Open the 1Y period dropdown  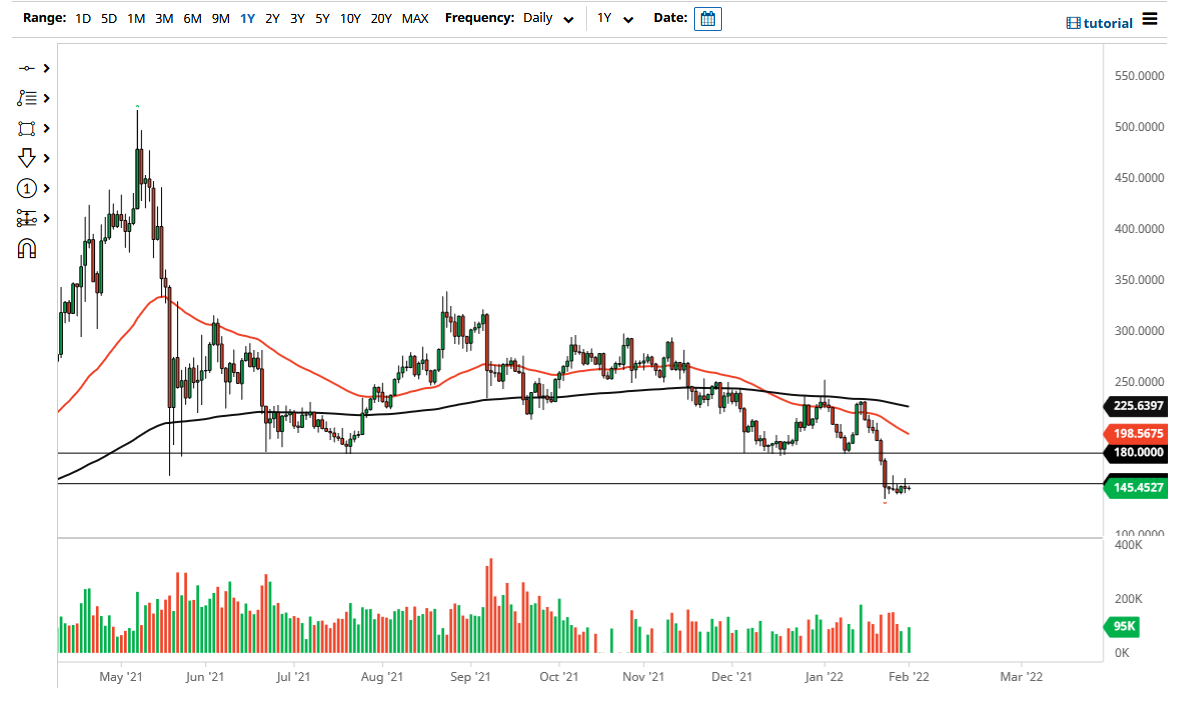(615, 18)
